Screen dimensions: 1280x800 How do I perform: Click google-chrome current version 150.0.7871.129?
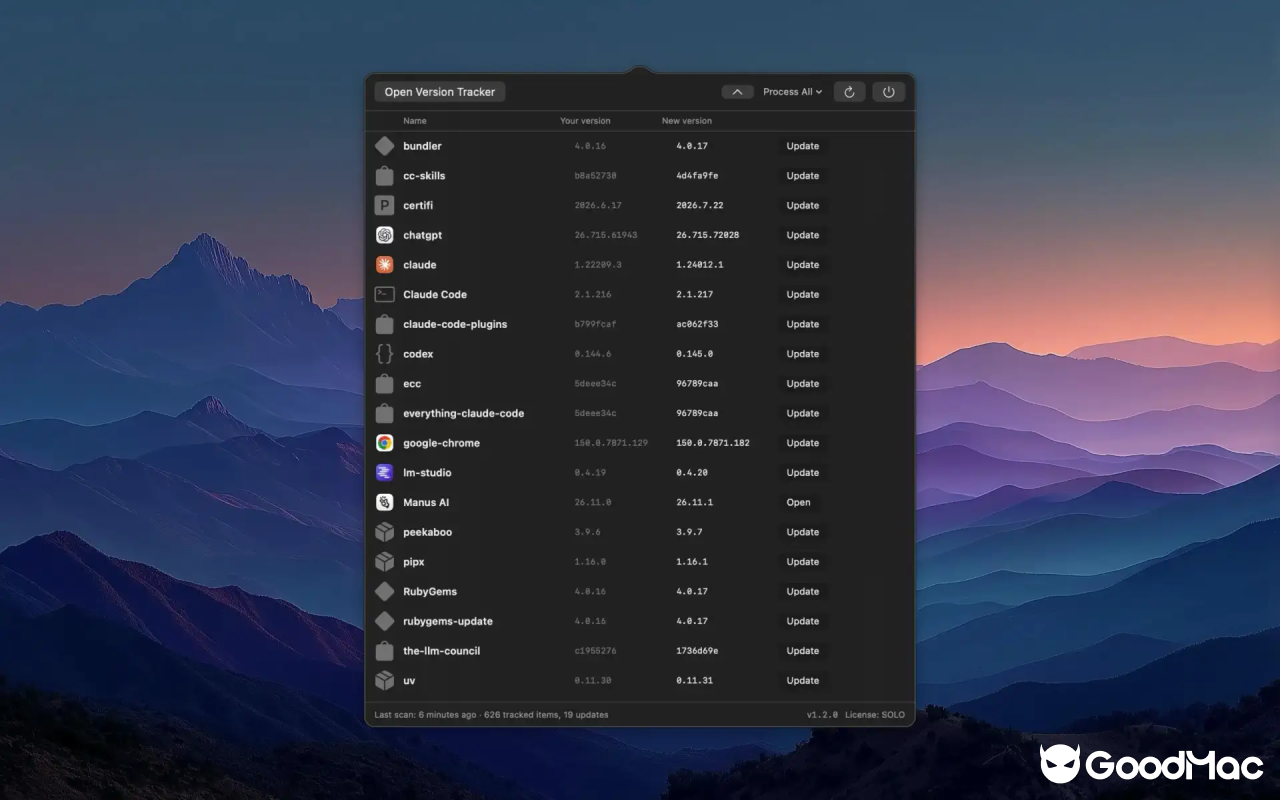click(611, 443)
